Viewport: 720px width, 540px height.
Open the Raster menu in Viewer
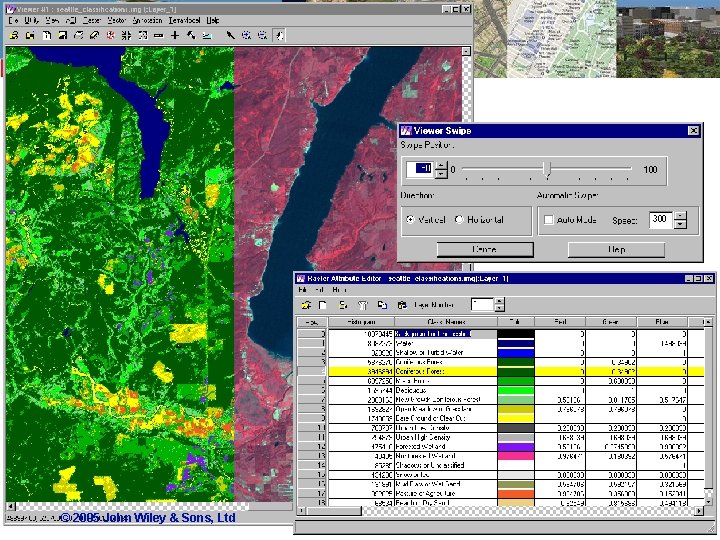(92, 20)
